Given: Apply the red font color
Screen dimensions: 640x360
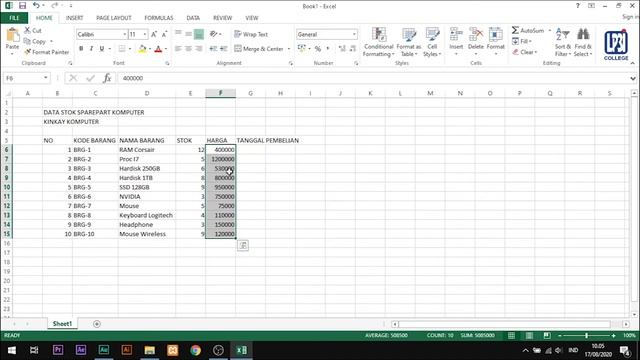Looking at the screenshot, I should point(158,49).
